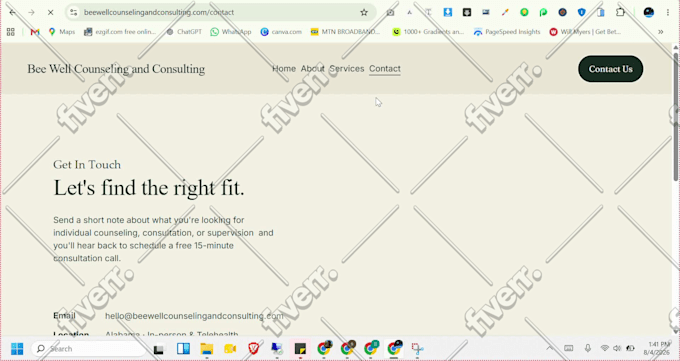
Task: Click the green P extension icon
Action: [543, 13]
